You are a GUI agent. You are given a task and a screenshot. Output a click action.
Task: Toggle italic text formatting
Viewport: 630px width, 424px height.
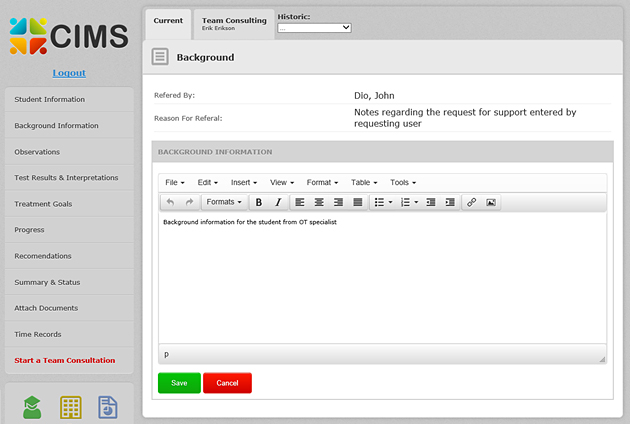[278, 202]
